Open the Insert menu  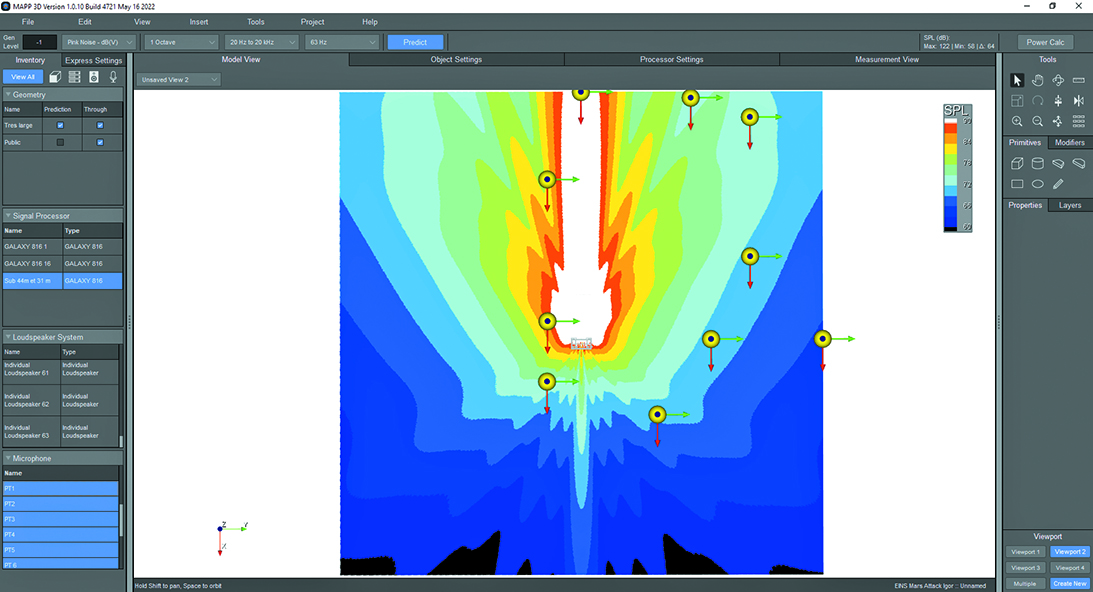tap(199, 22)
